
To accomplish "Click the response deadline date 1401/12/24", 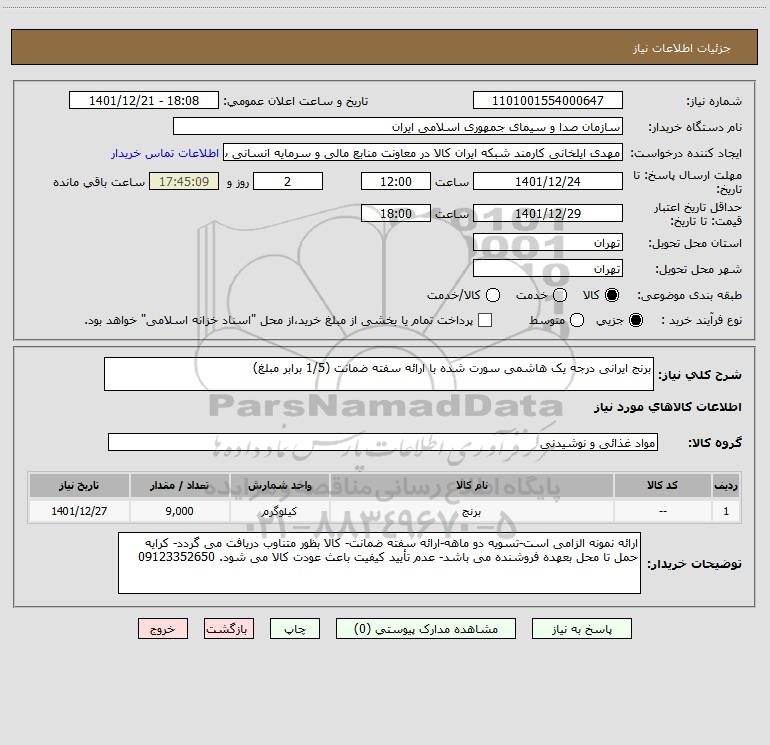I will click(548, 181).
